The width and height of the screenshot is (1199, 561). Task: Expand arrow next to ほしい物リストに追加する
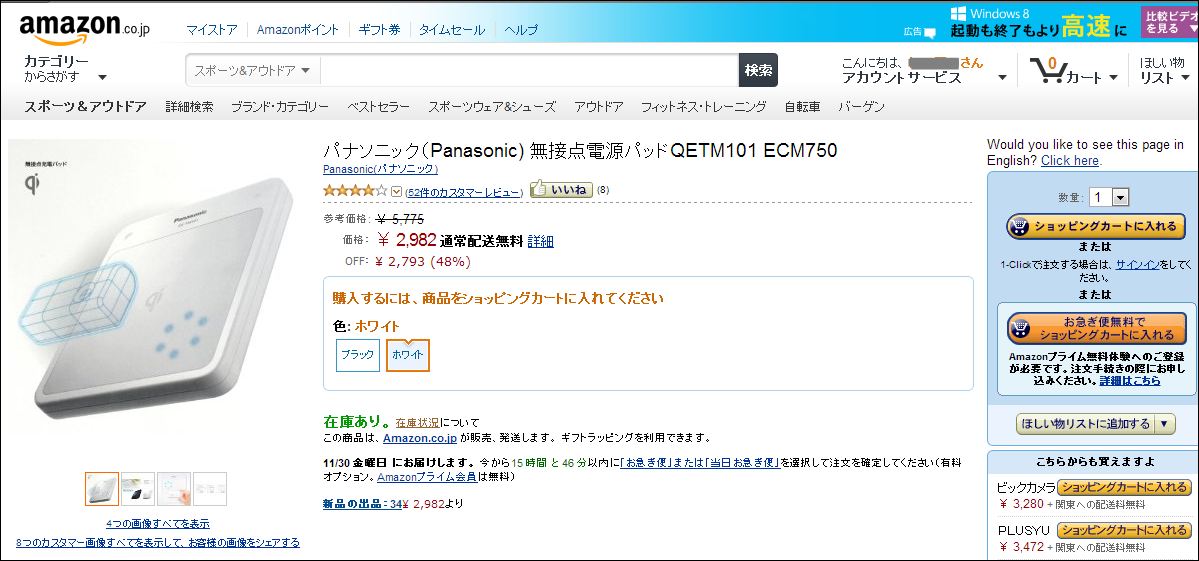(1164, 423)
